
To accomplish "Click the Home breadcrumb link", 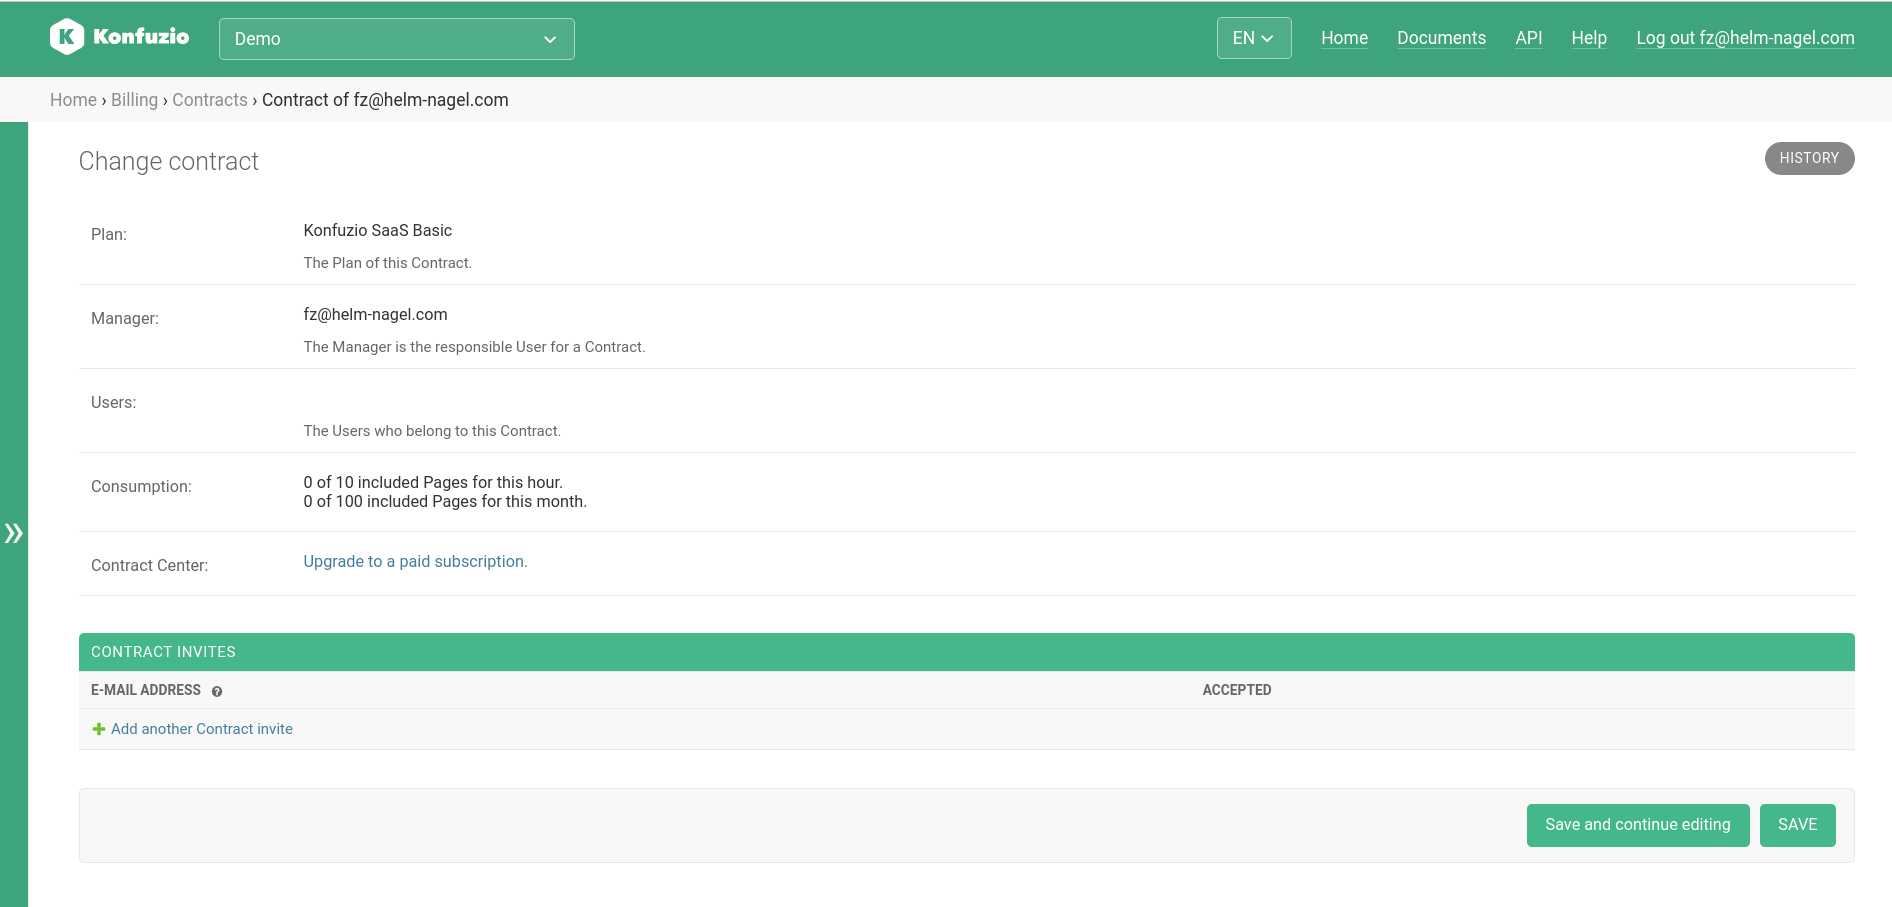I will point(73,100).
